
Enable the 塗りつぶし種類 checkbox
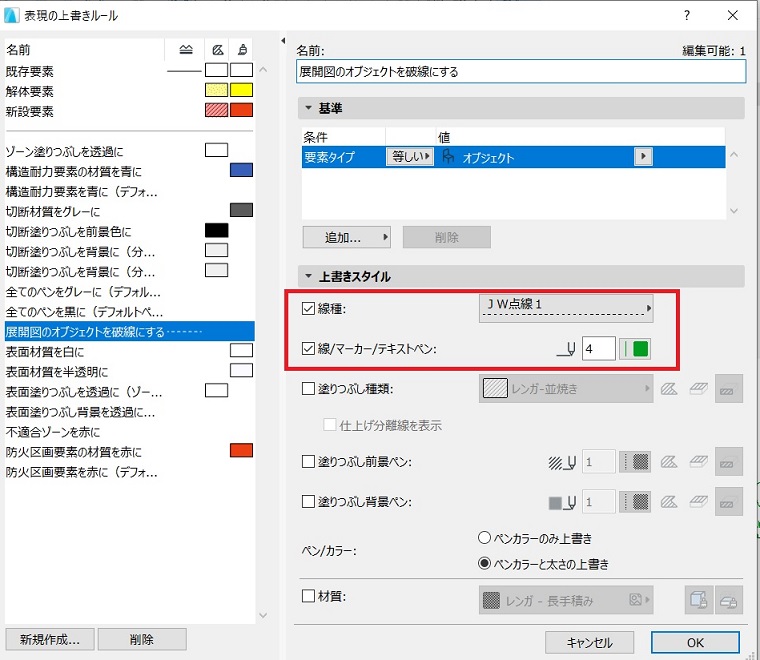308,389
